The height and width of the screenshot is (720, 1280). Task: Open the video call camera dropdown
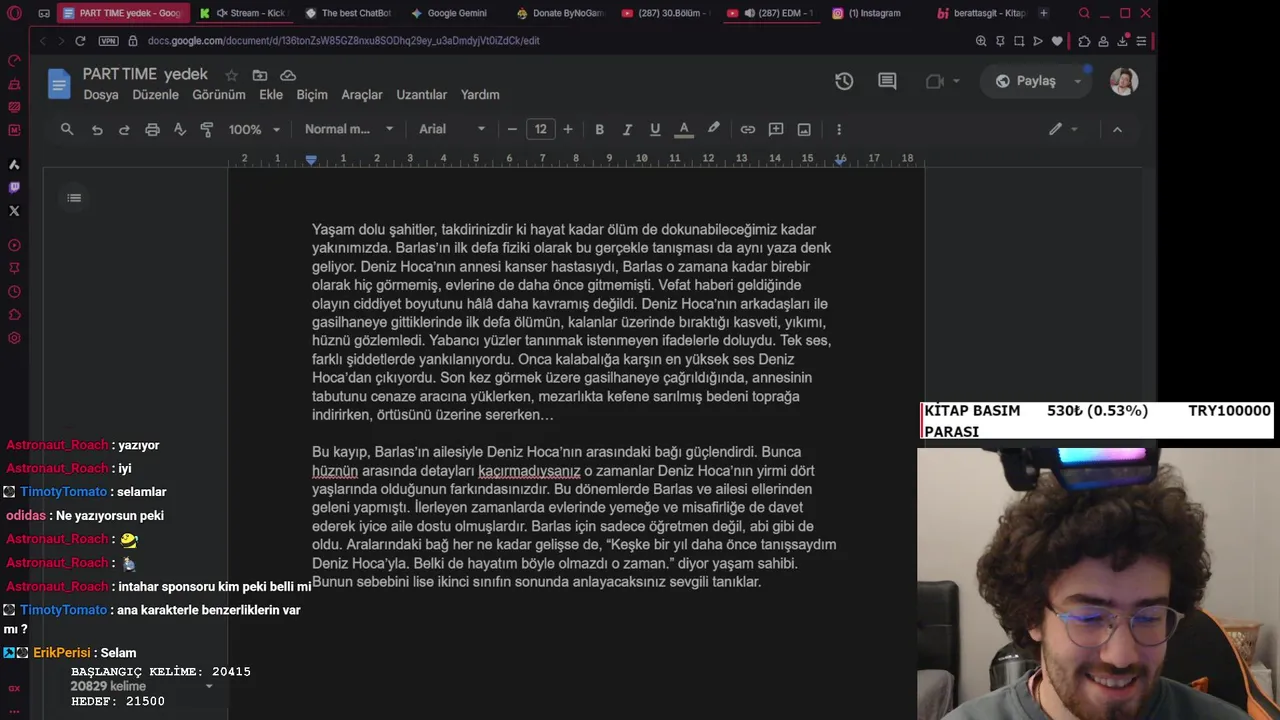[943, 81]
